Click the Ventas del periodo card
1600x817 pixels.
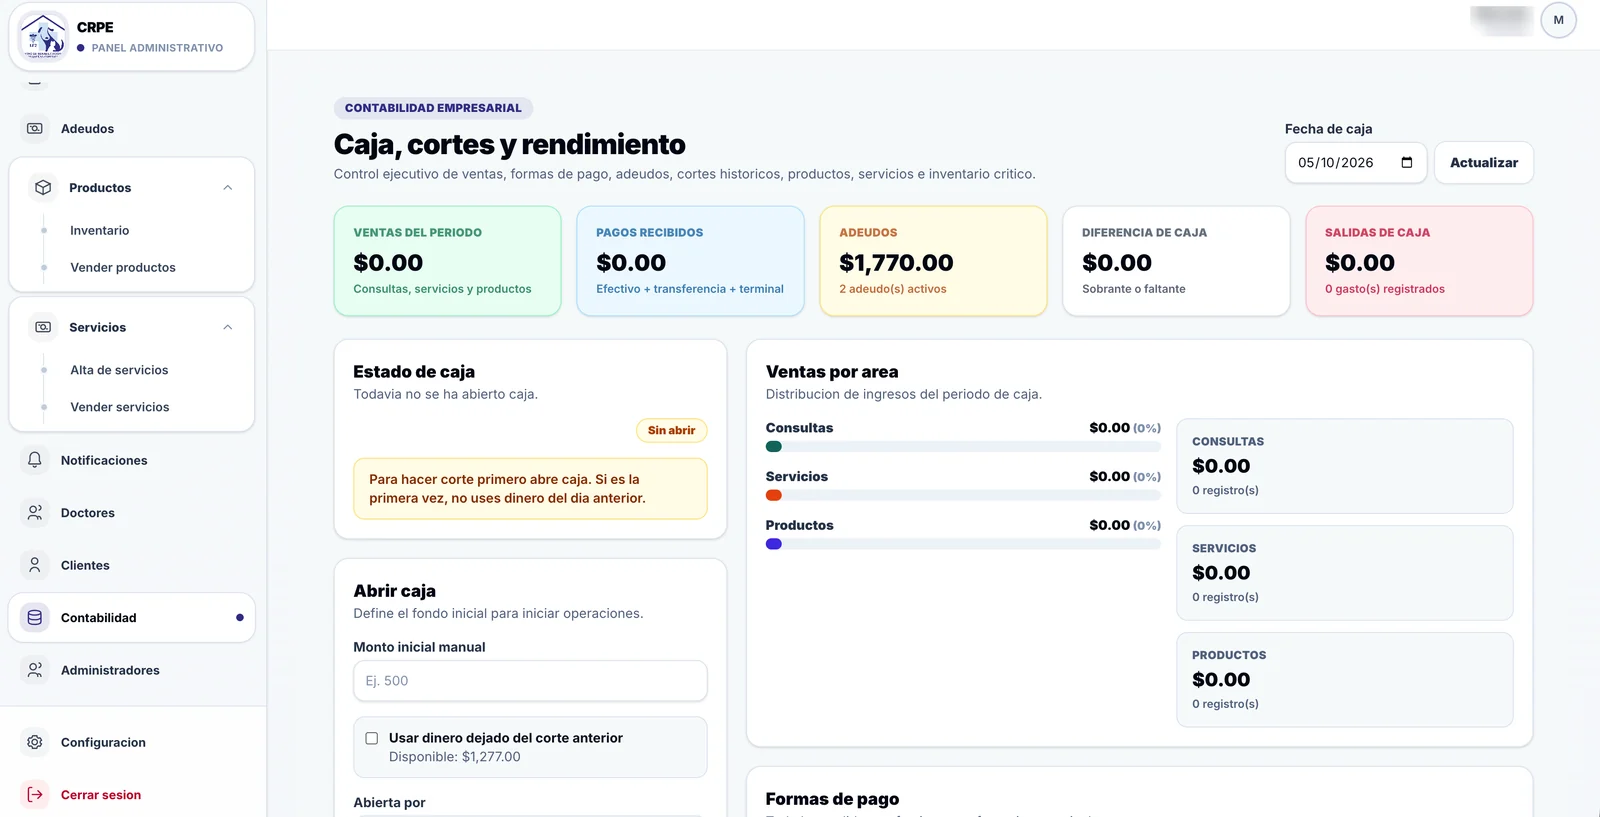(447, 261)
